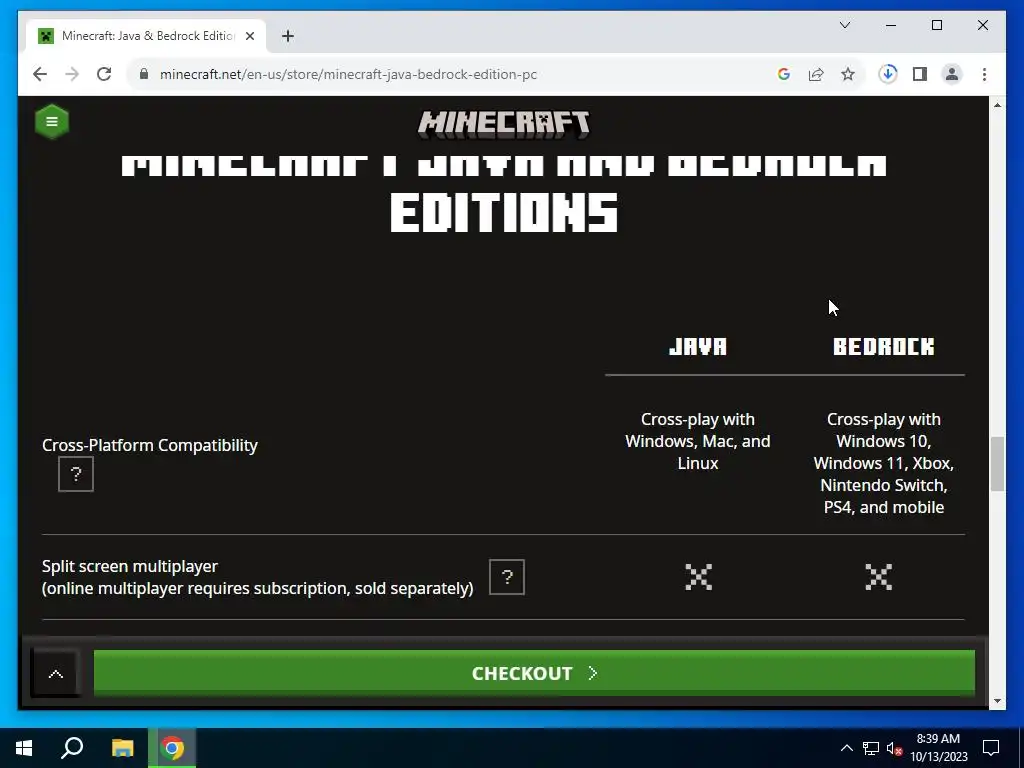Expand the cart summary with up chevron

[x=56, y=673]
